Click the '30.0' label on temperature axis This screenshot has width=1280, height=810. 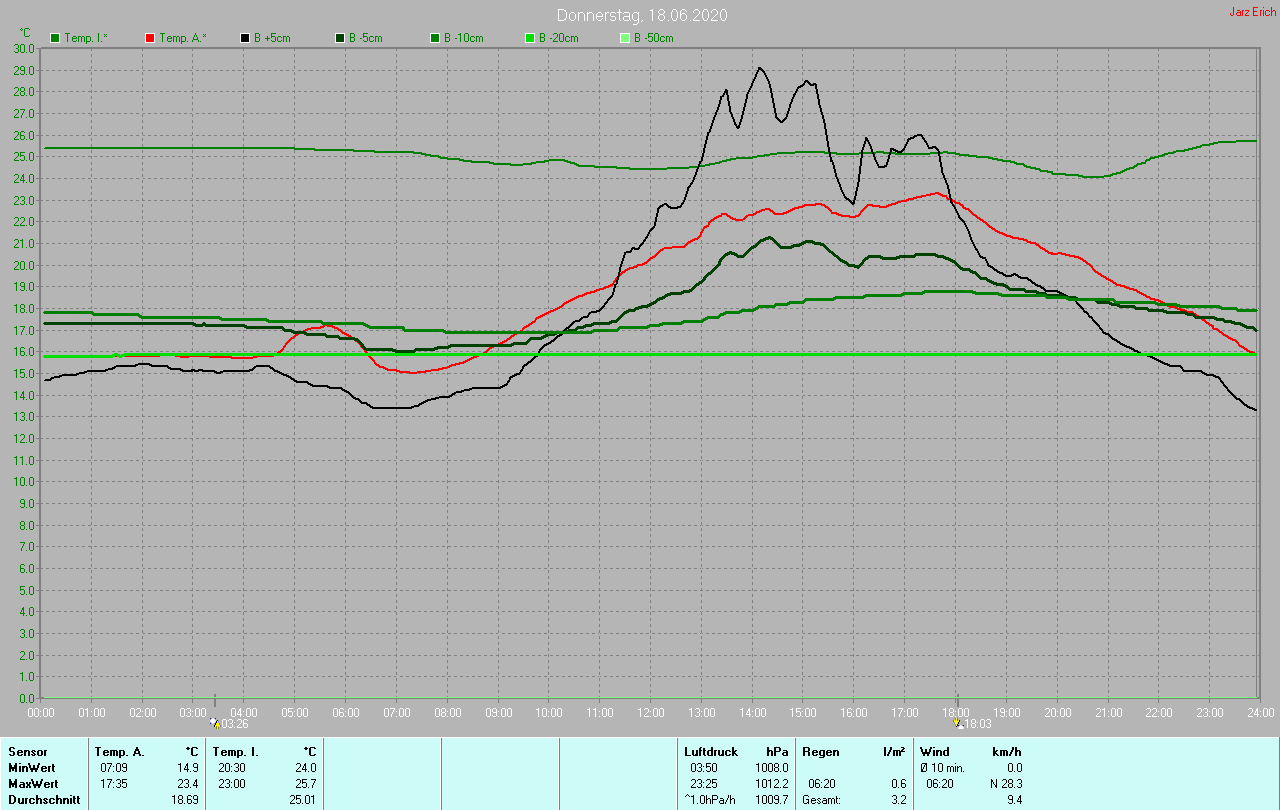(24, 48)
